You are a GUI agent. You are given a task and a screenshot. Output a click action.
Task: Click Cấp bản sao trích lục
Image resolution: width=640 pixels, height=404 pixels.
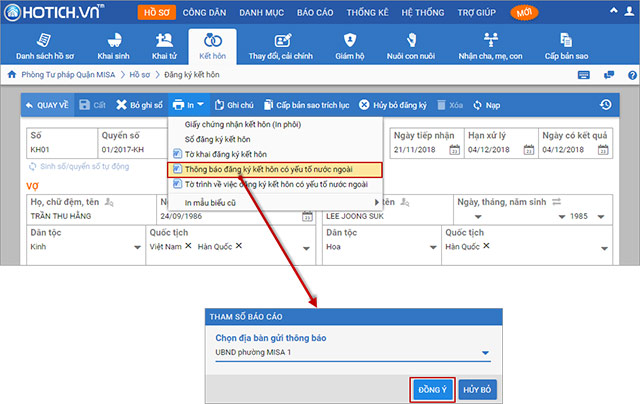(x=307, y=105)
